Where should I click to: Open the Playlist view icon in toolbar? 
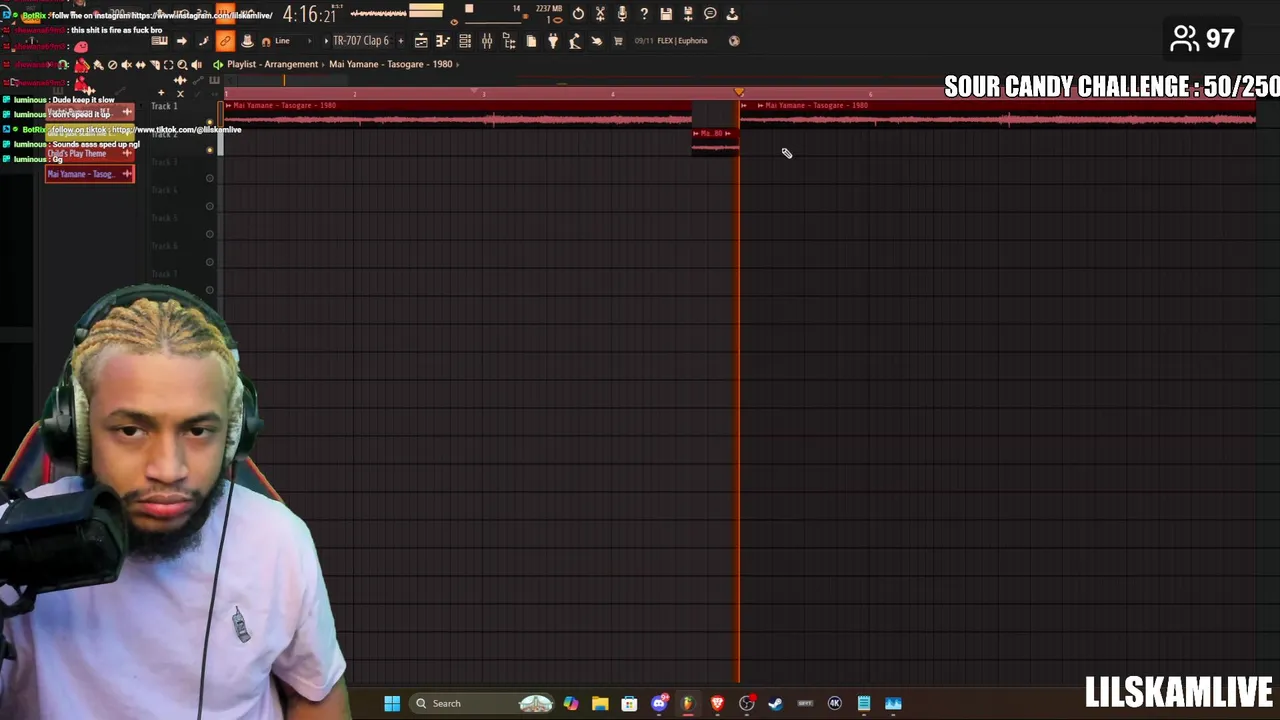click(421, 41)
